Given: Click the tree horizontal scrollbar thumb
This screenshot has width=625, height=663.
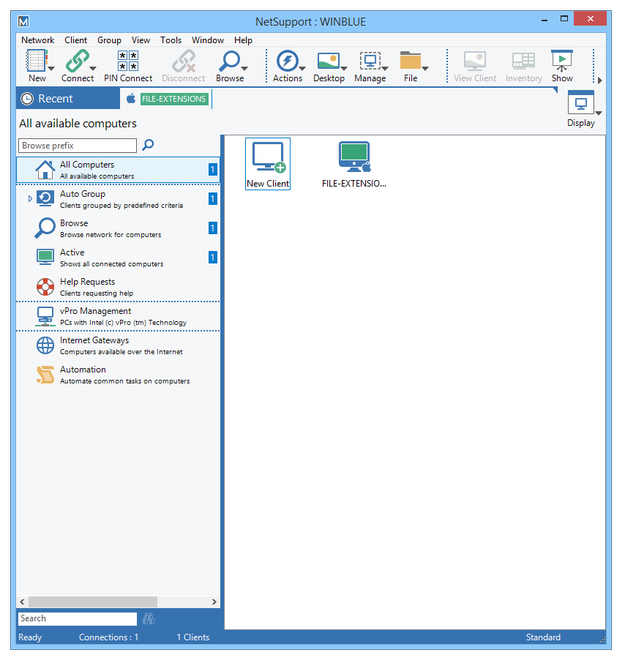Looking at the screenshot, I should [x=93, y=602].
